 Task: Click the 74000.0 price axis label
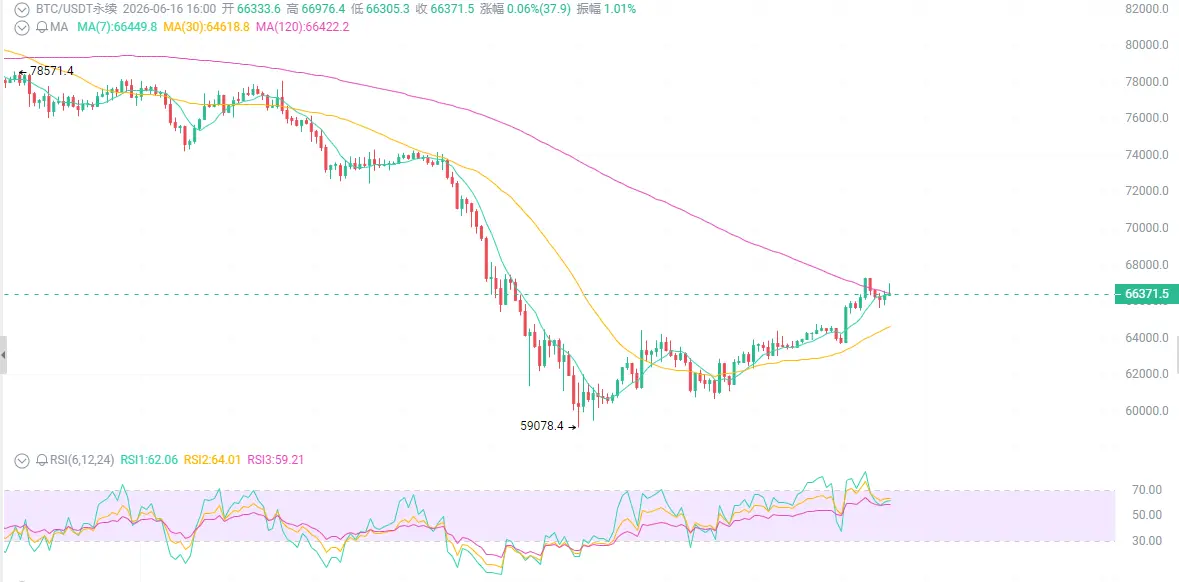point(1147,155)
